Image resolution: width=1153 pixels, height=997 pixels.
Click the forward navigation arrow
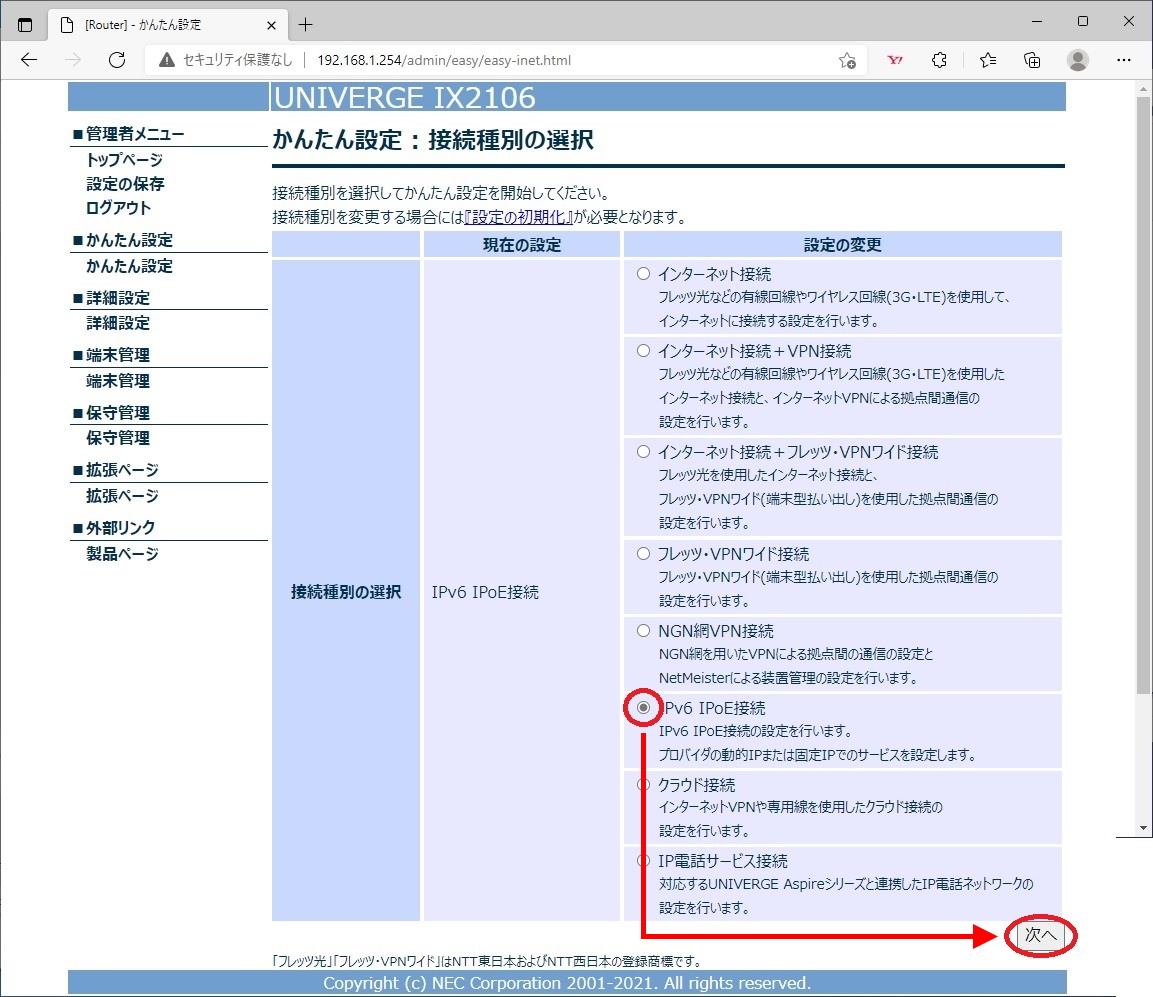coord(73,60)
